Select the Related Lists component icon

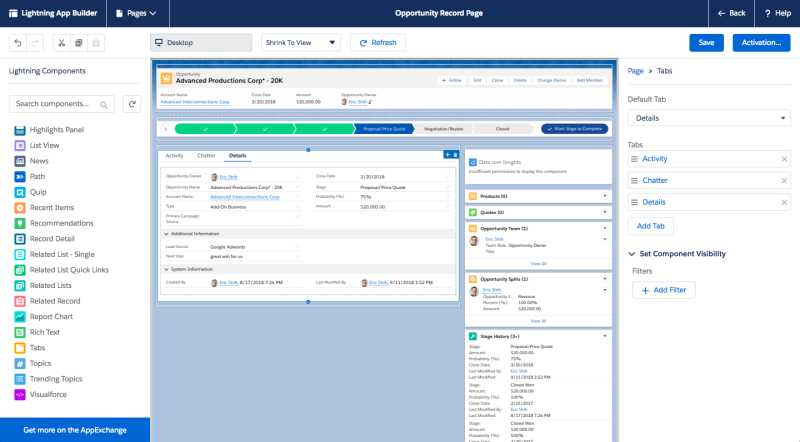[20, 286]
